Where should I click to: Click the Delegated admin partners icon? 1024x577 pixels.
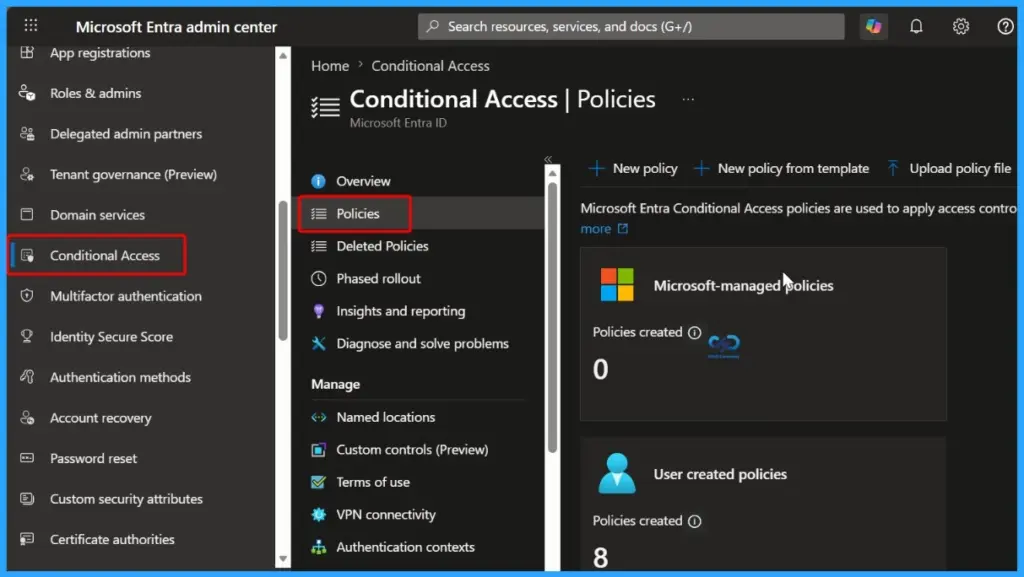coord(27,134)
